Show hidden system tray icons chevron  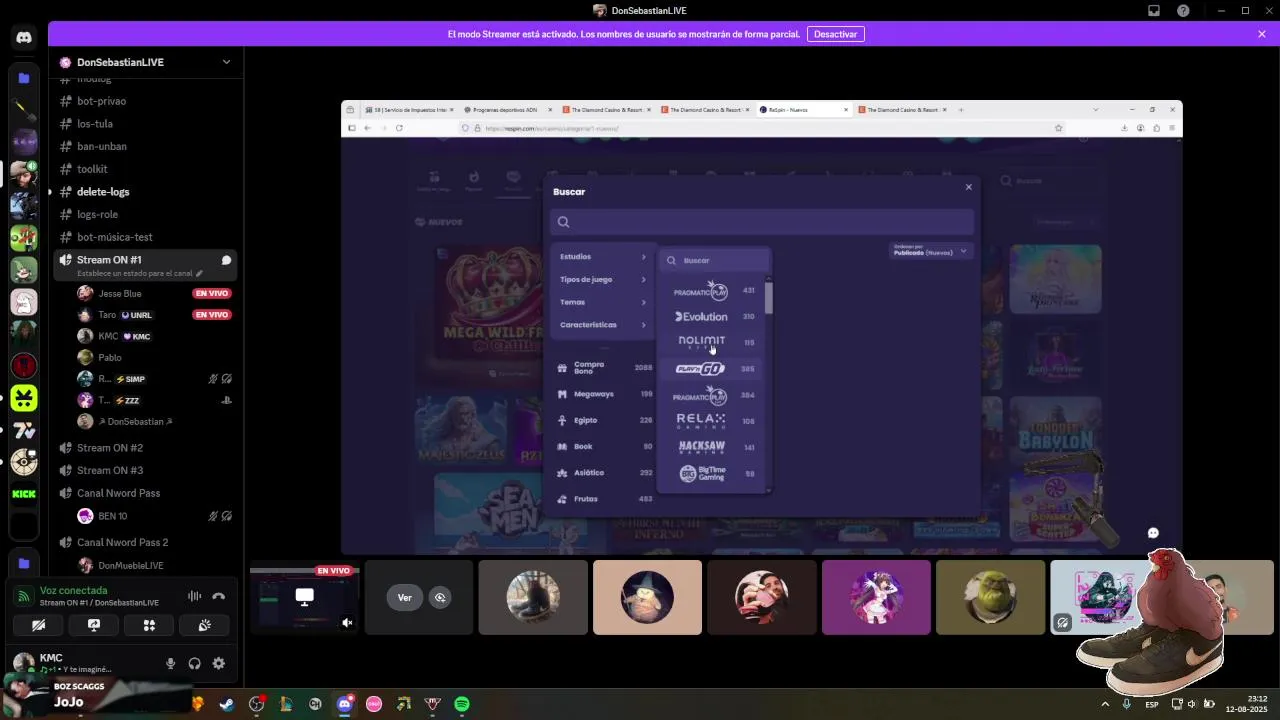tap(1105, 704)
